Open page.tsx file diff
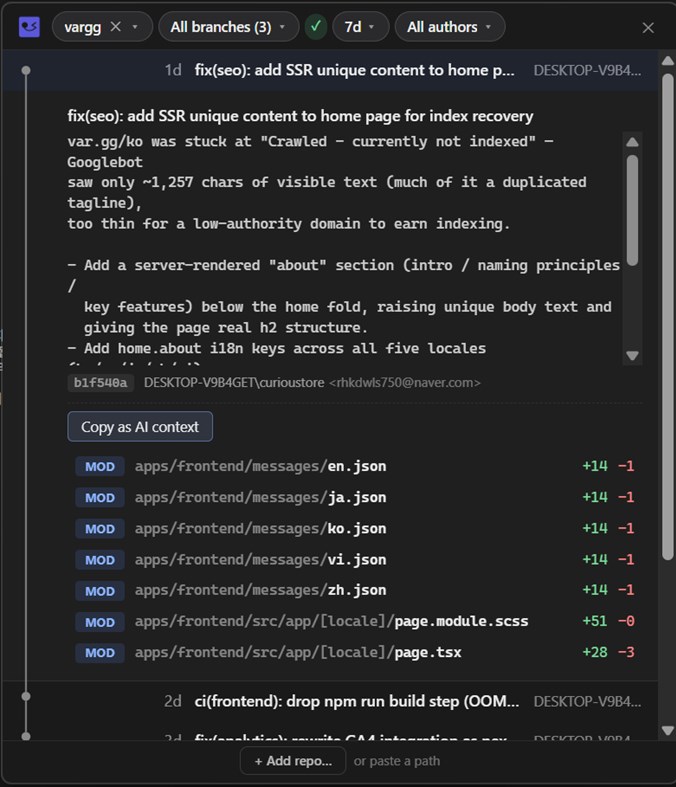Viewport: 676px width, 787px height. click(355, 652)
